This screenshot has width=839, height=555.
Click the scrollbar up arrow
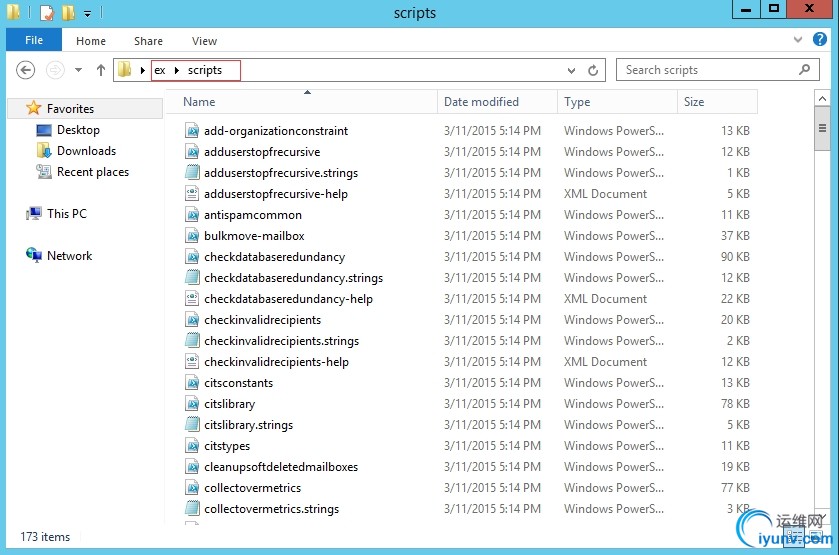[822, 98]
